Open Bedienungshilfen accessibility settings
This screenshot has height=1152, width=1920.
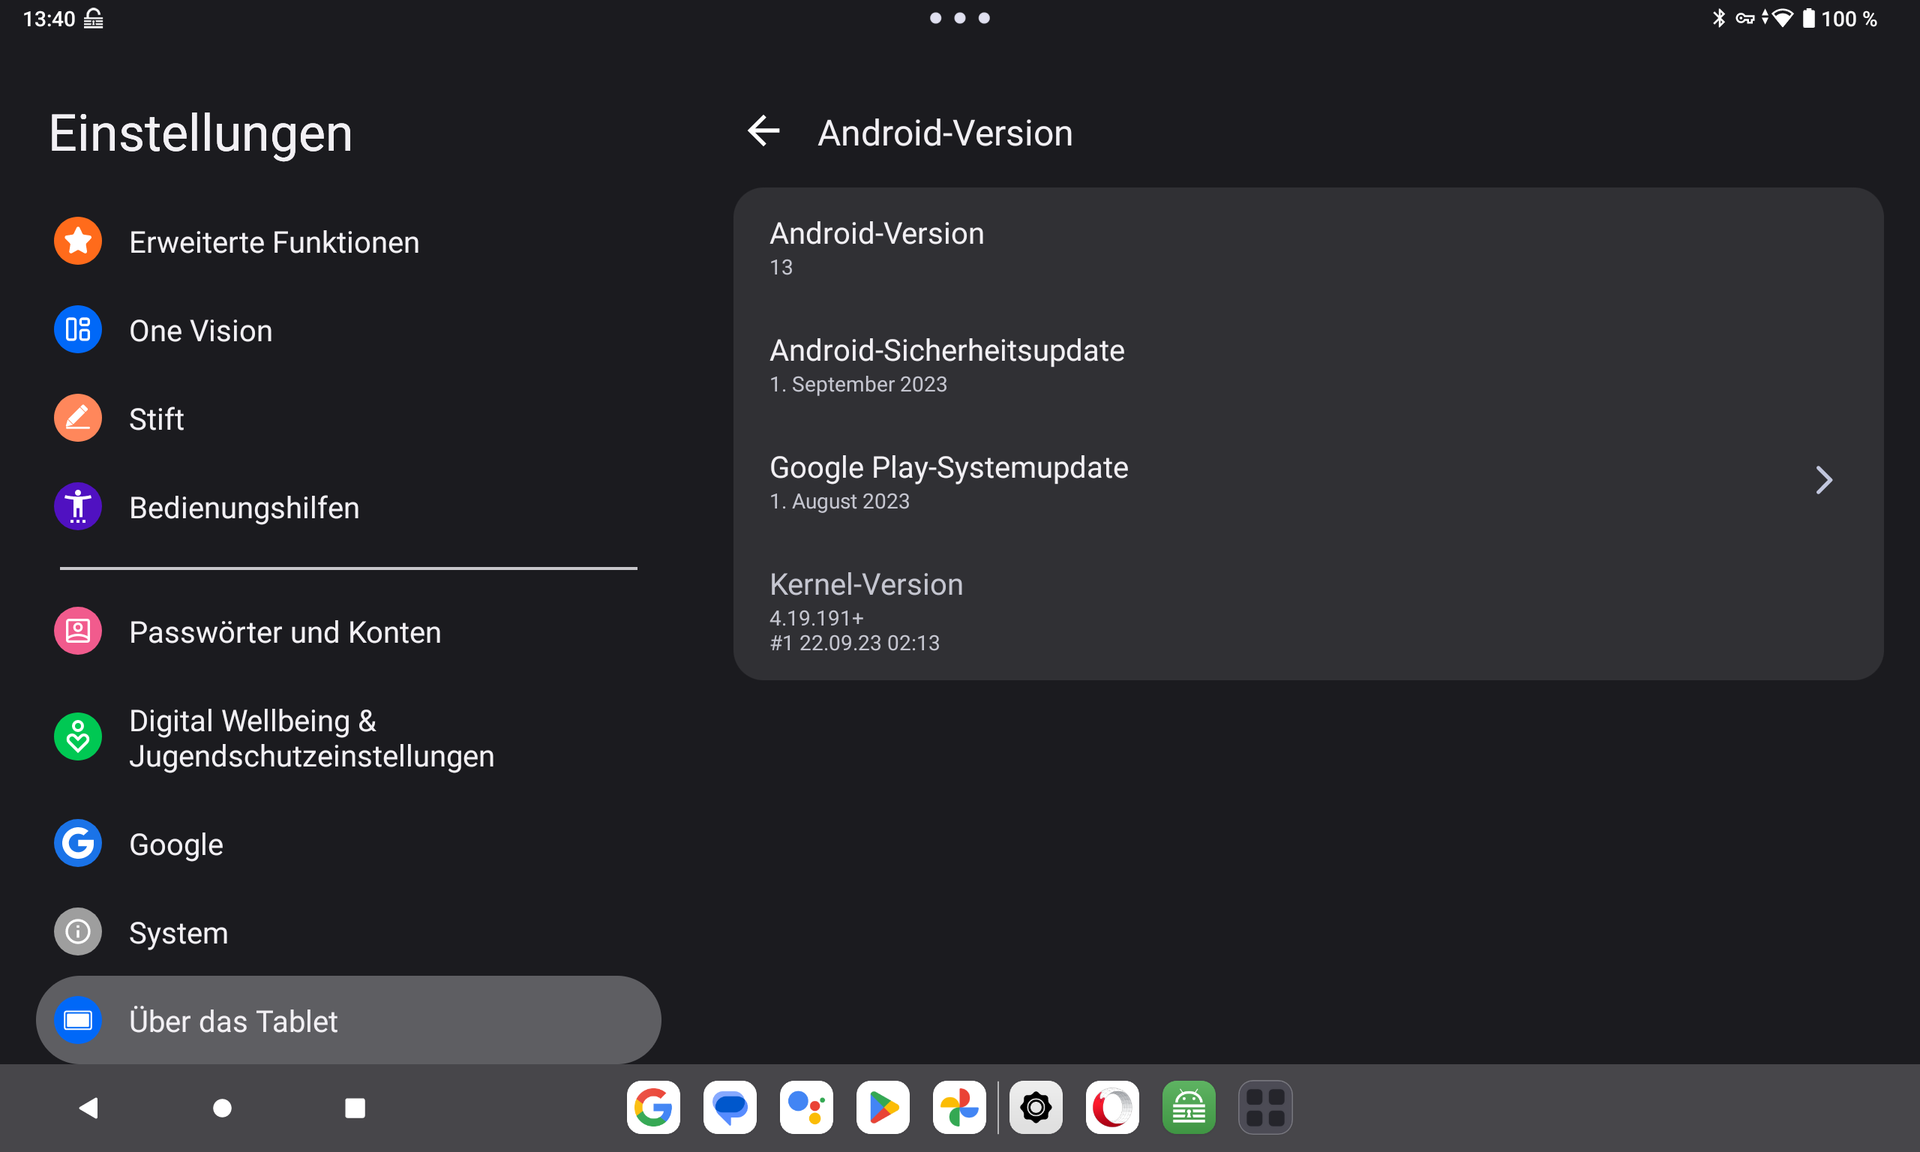tap(243, 507)
